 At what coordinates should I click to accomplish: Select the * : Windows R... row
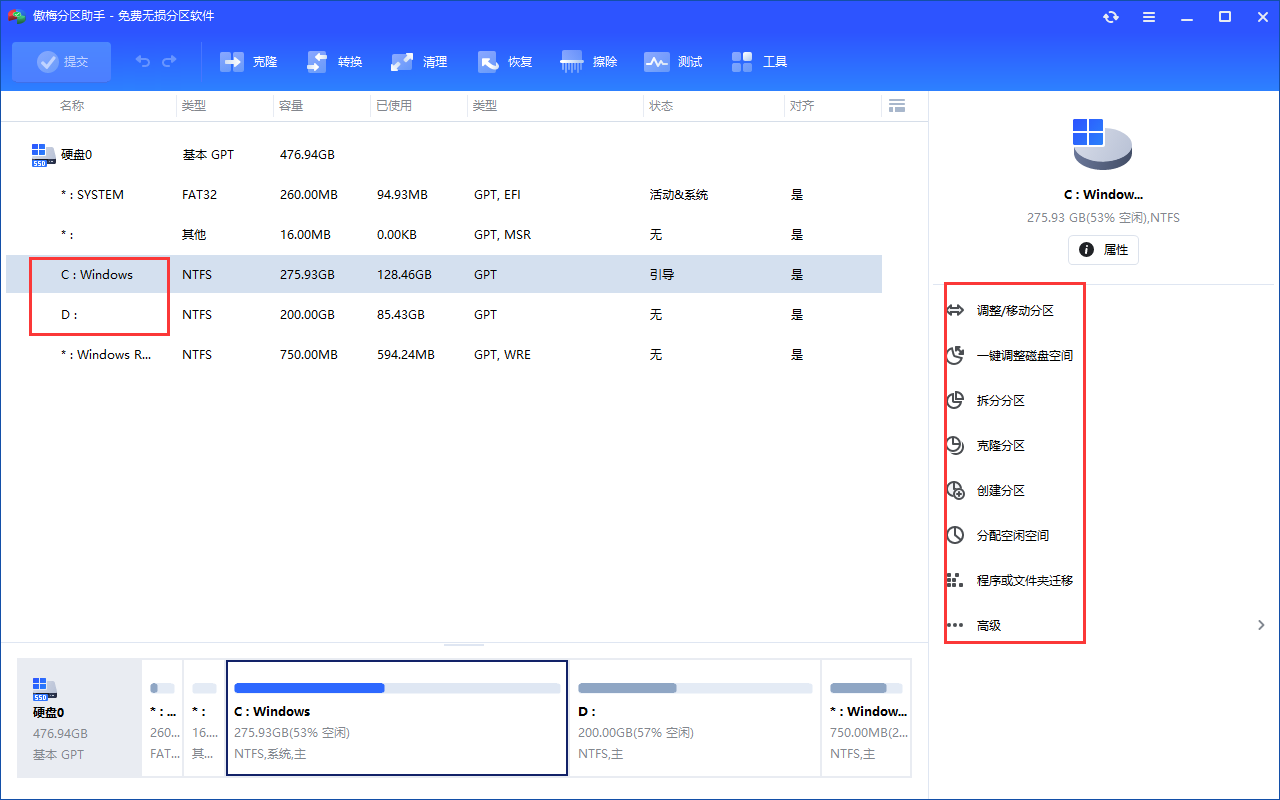444,354
